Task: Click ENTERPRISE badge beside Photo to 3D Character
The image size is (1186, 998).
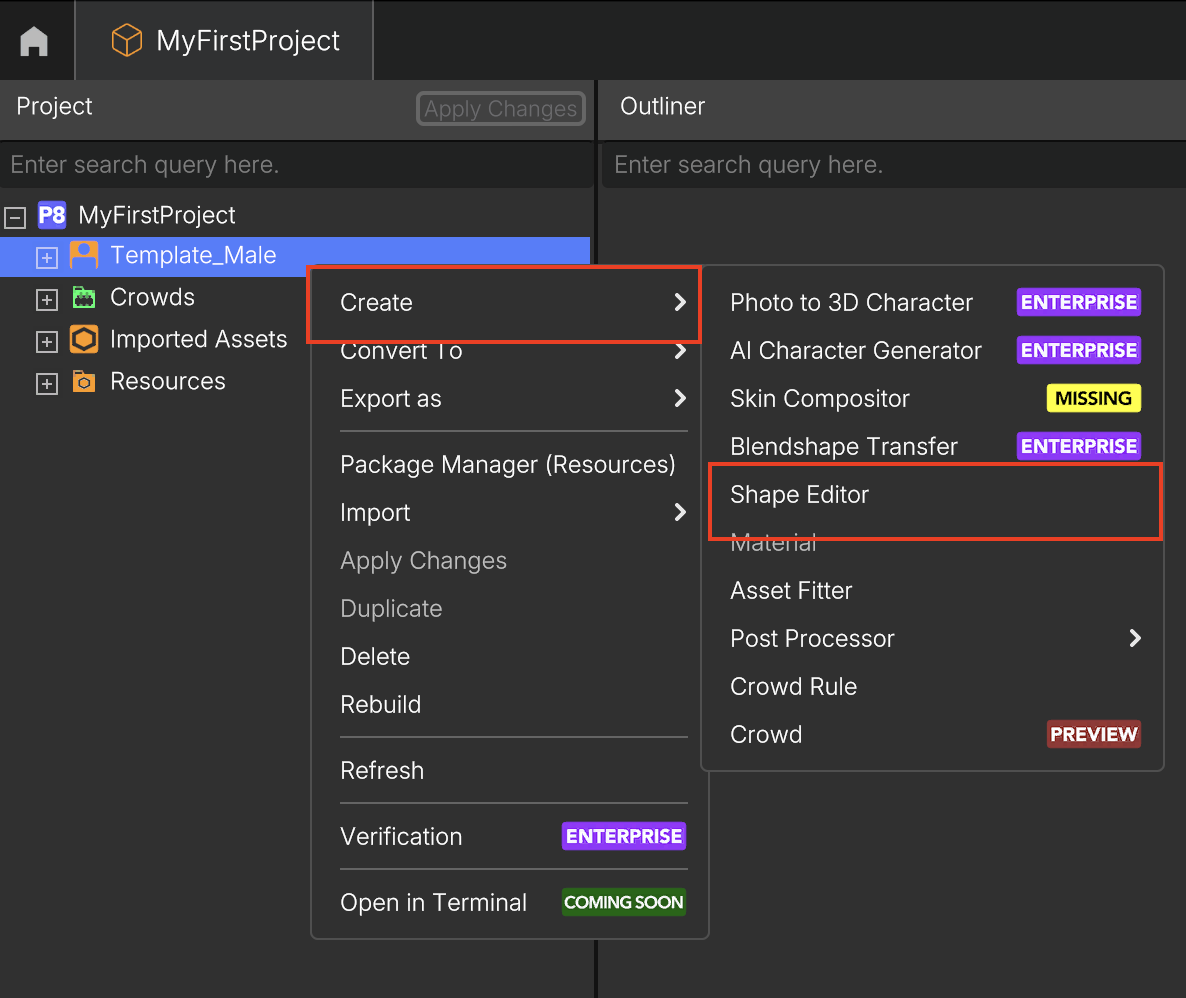Action: [x=1079, y=303]
